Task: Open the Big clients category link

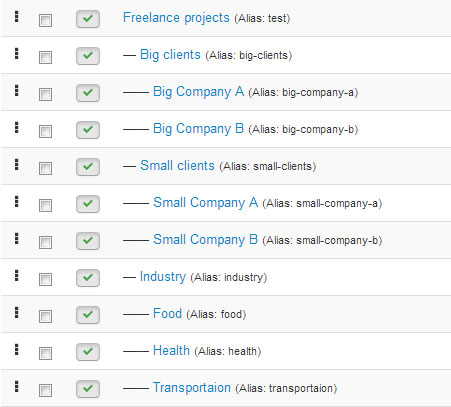Action: click(170, 55)
